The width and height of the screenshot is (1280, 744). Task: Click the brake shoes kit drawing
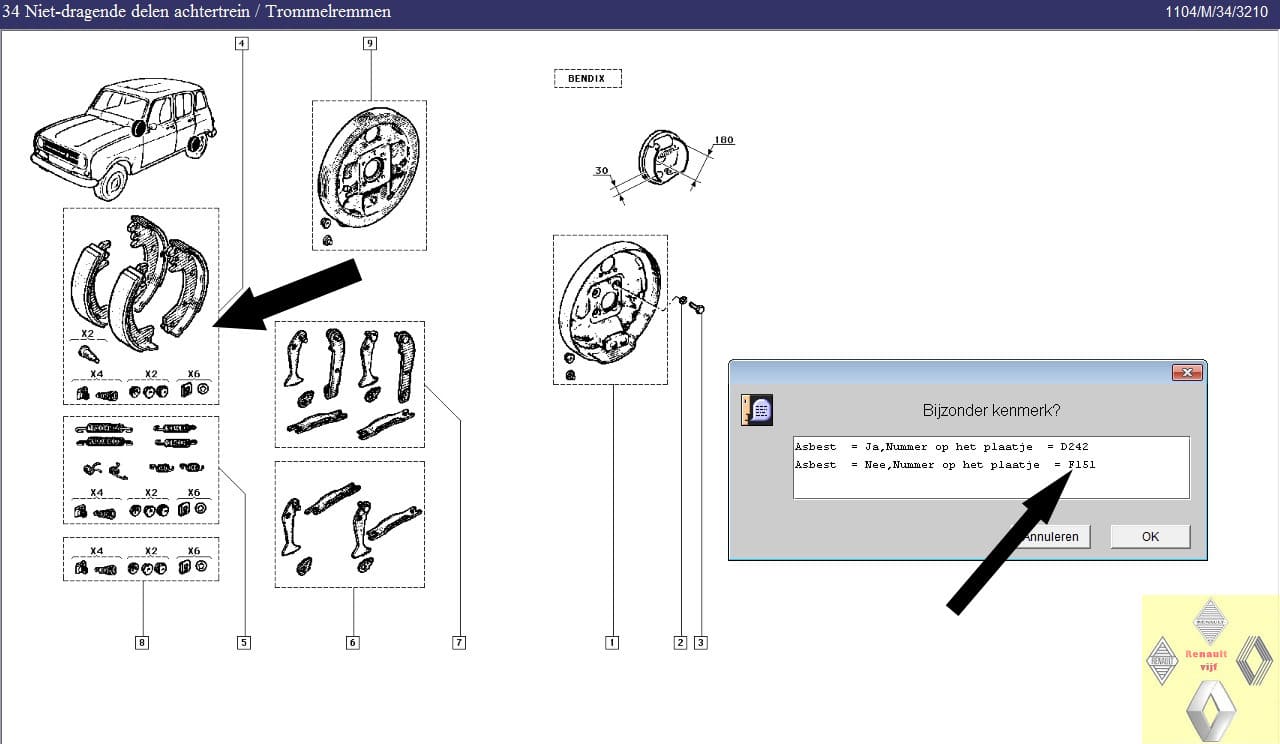[x=140, y=280]
